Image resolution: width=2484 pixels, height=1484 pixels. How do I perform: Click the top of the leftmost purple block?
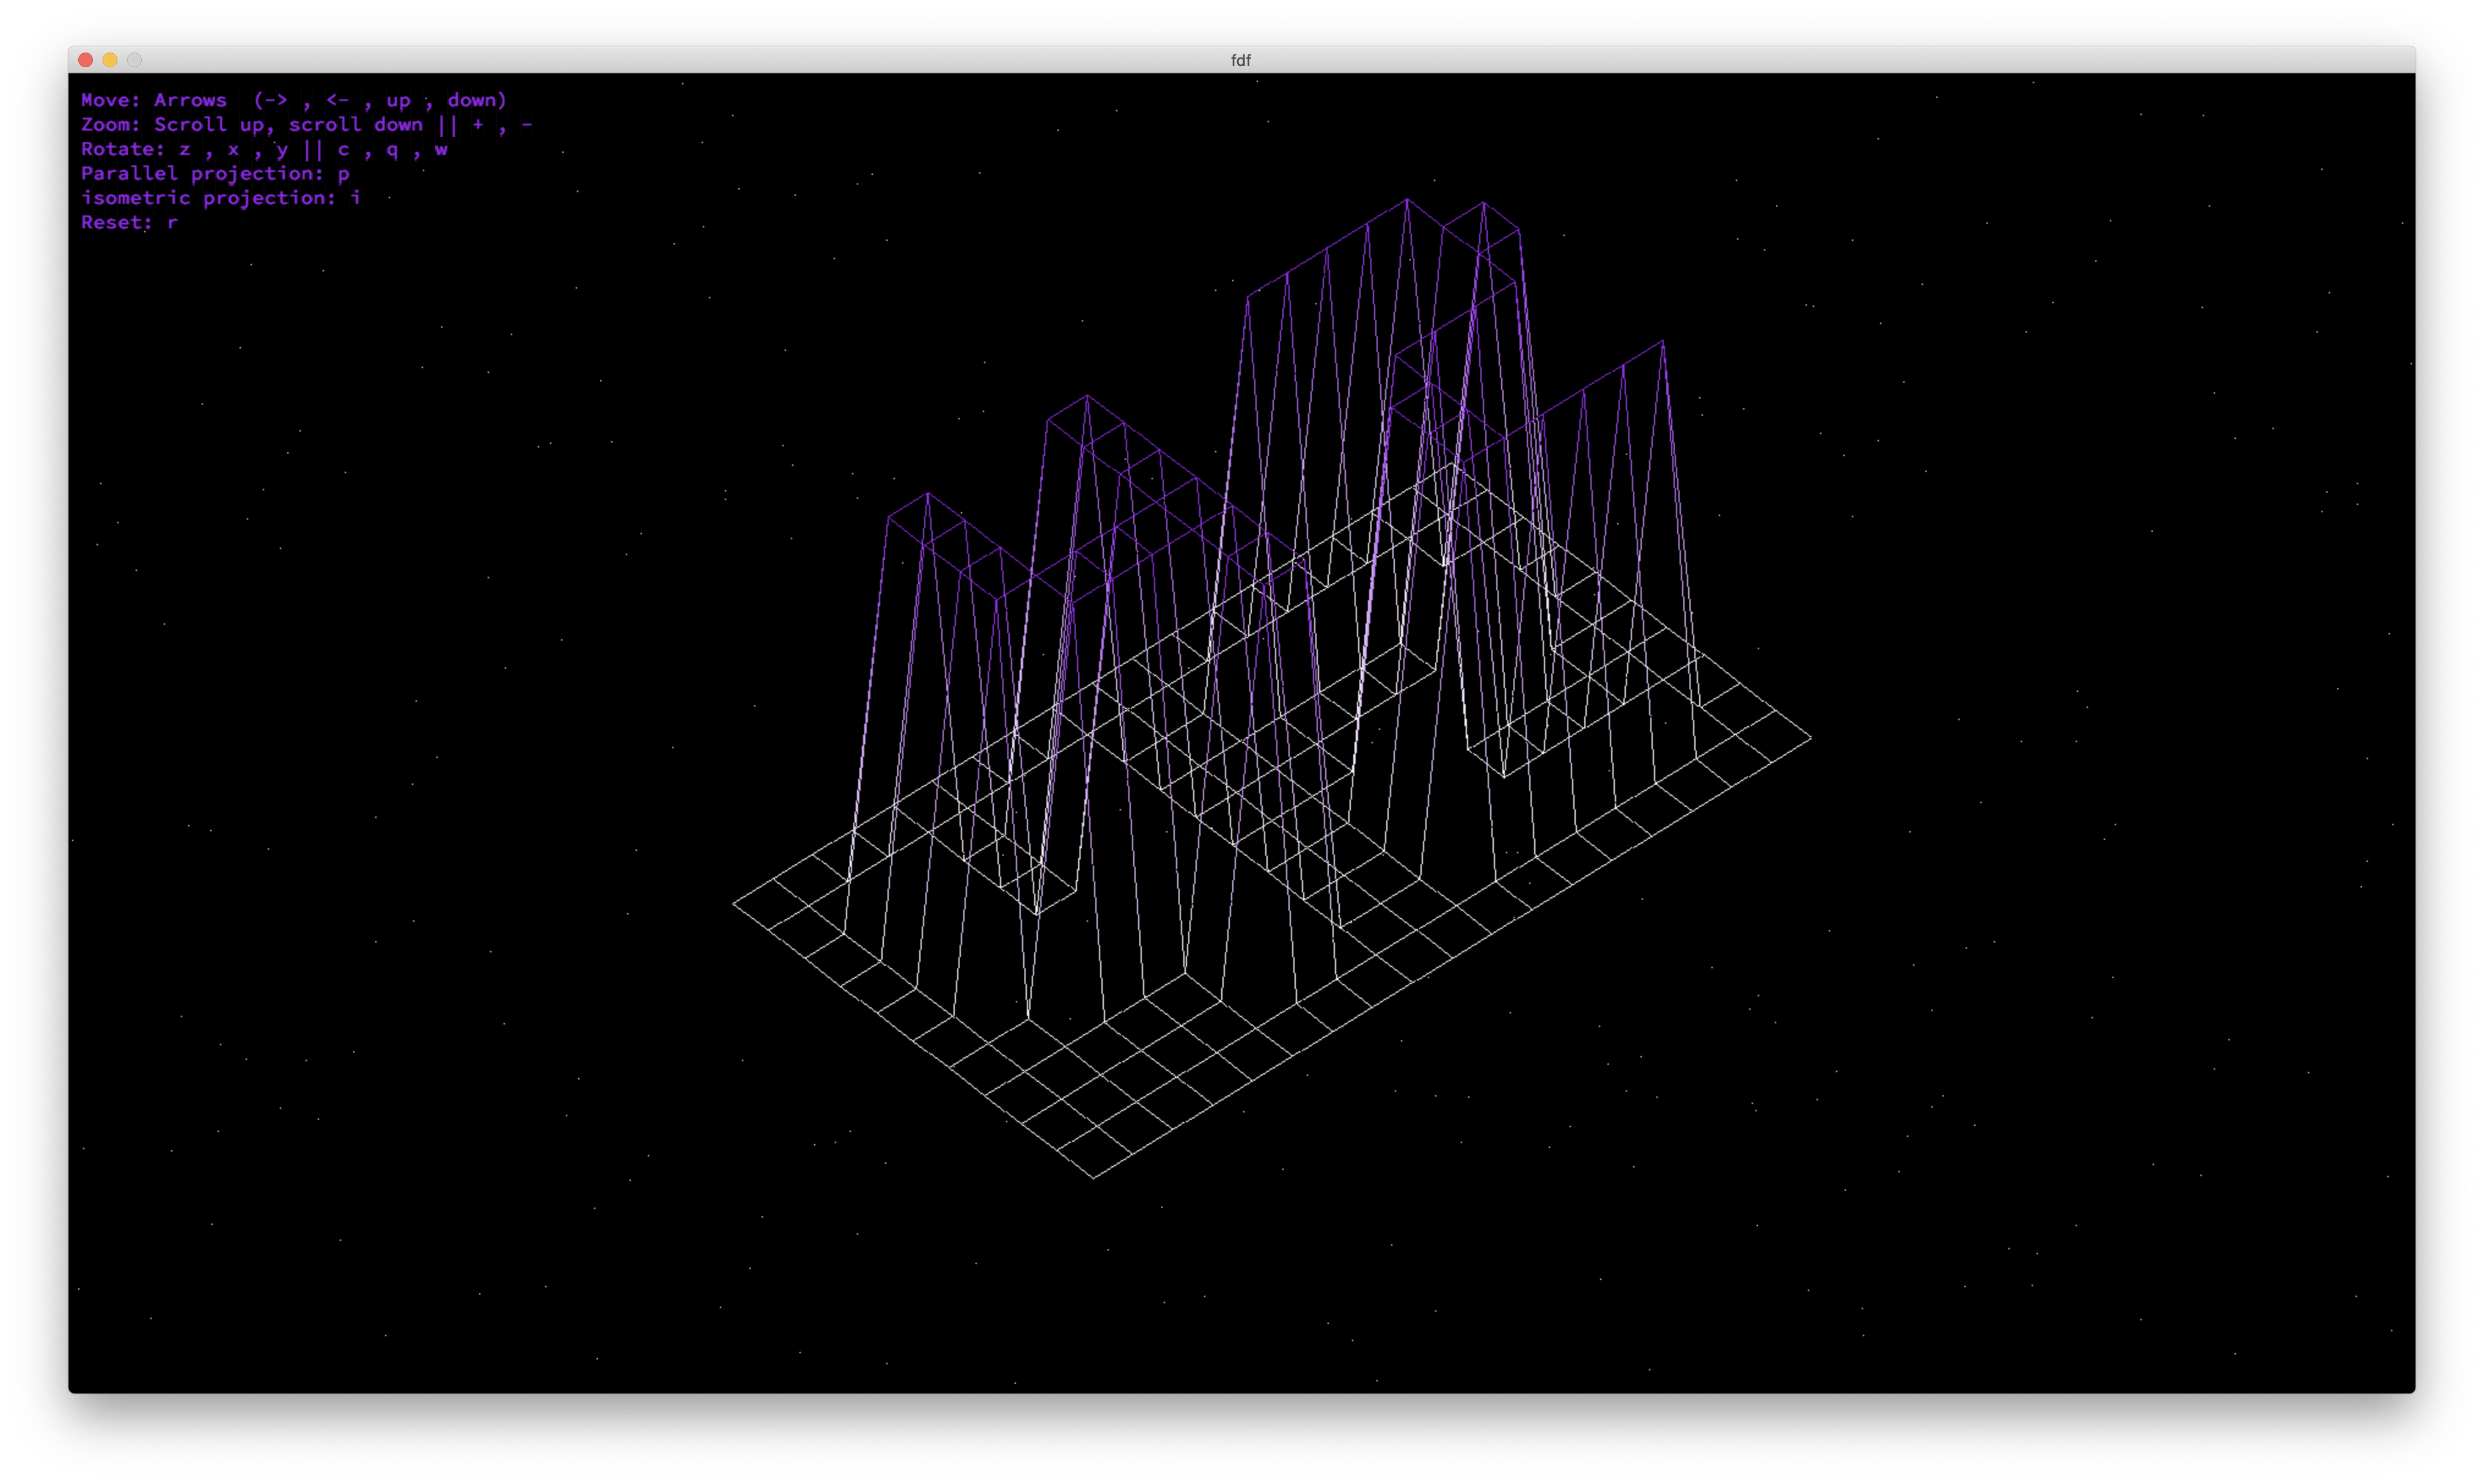click(928, 494)
